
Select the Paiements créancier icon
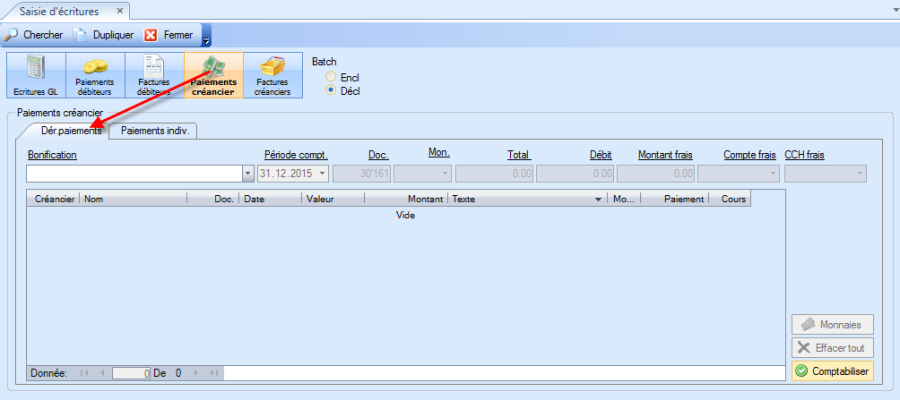214,75
